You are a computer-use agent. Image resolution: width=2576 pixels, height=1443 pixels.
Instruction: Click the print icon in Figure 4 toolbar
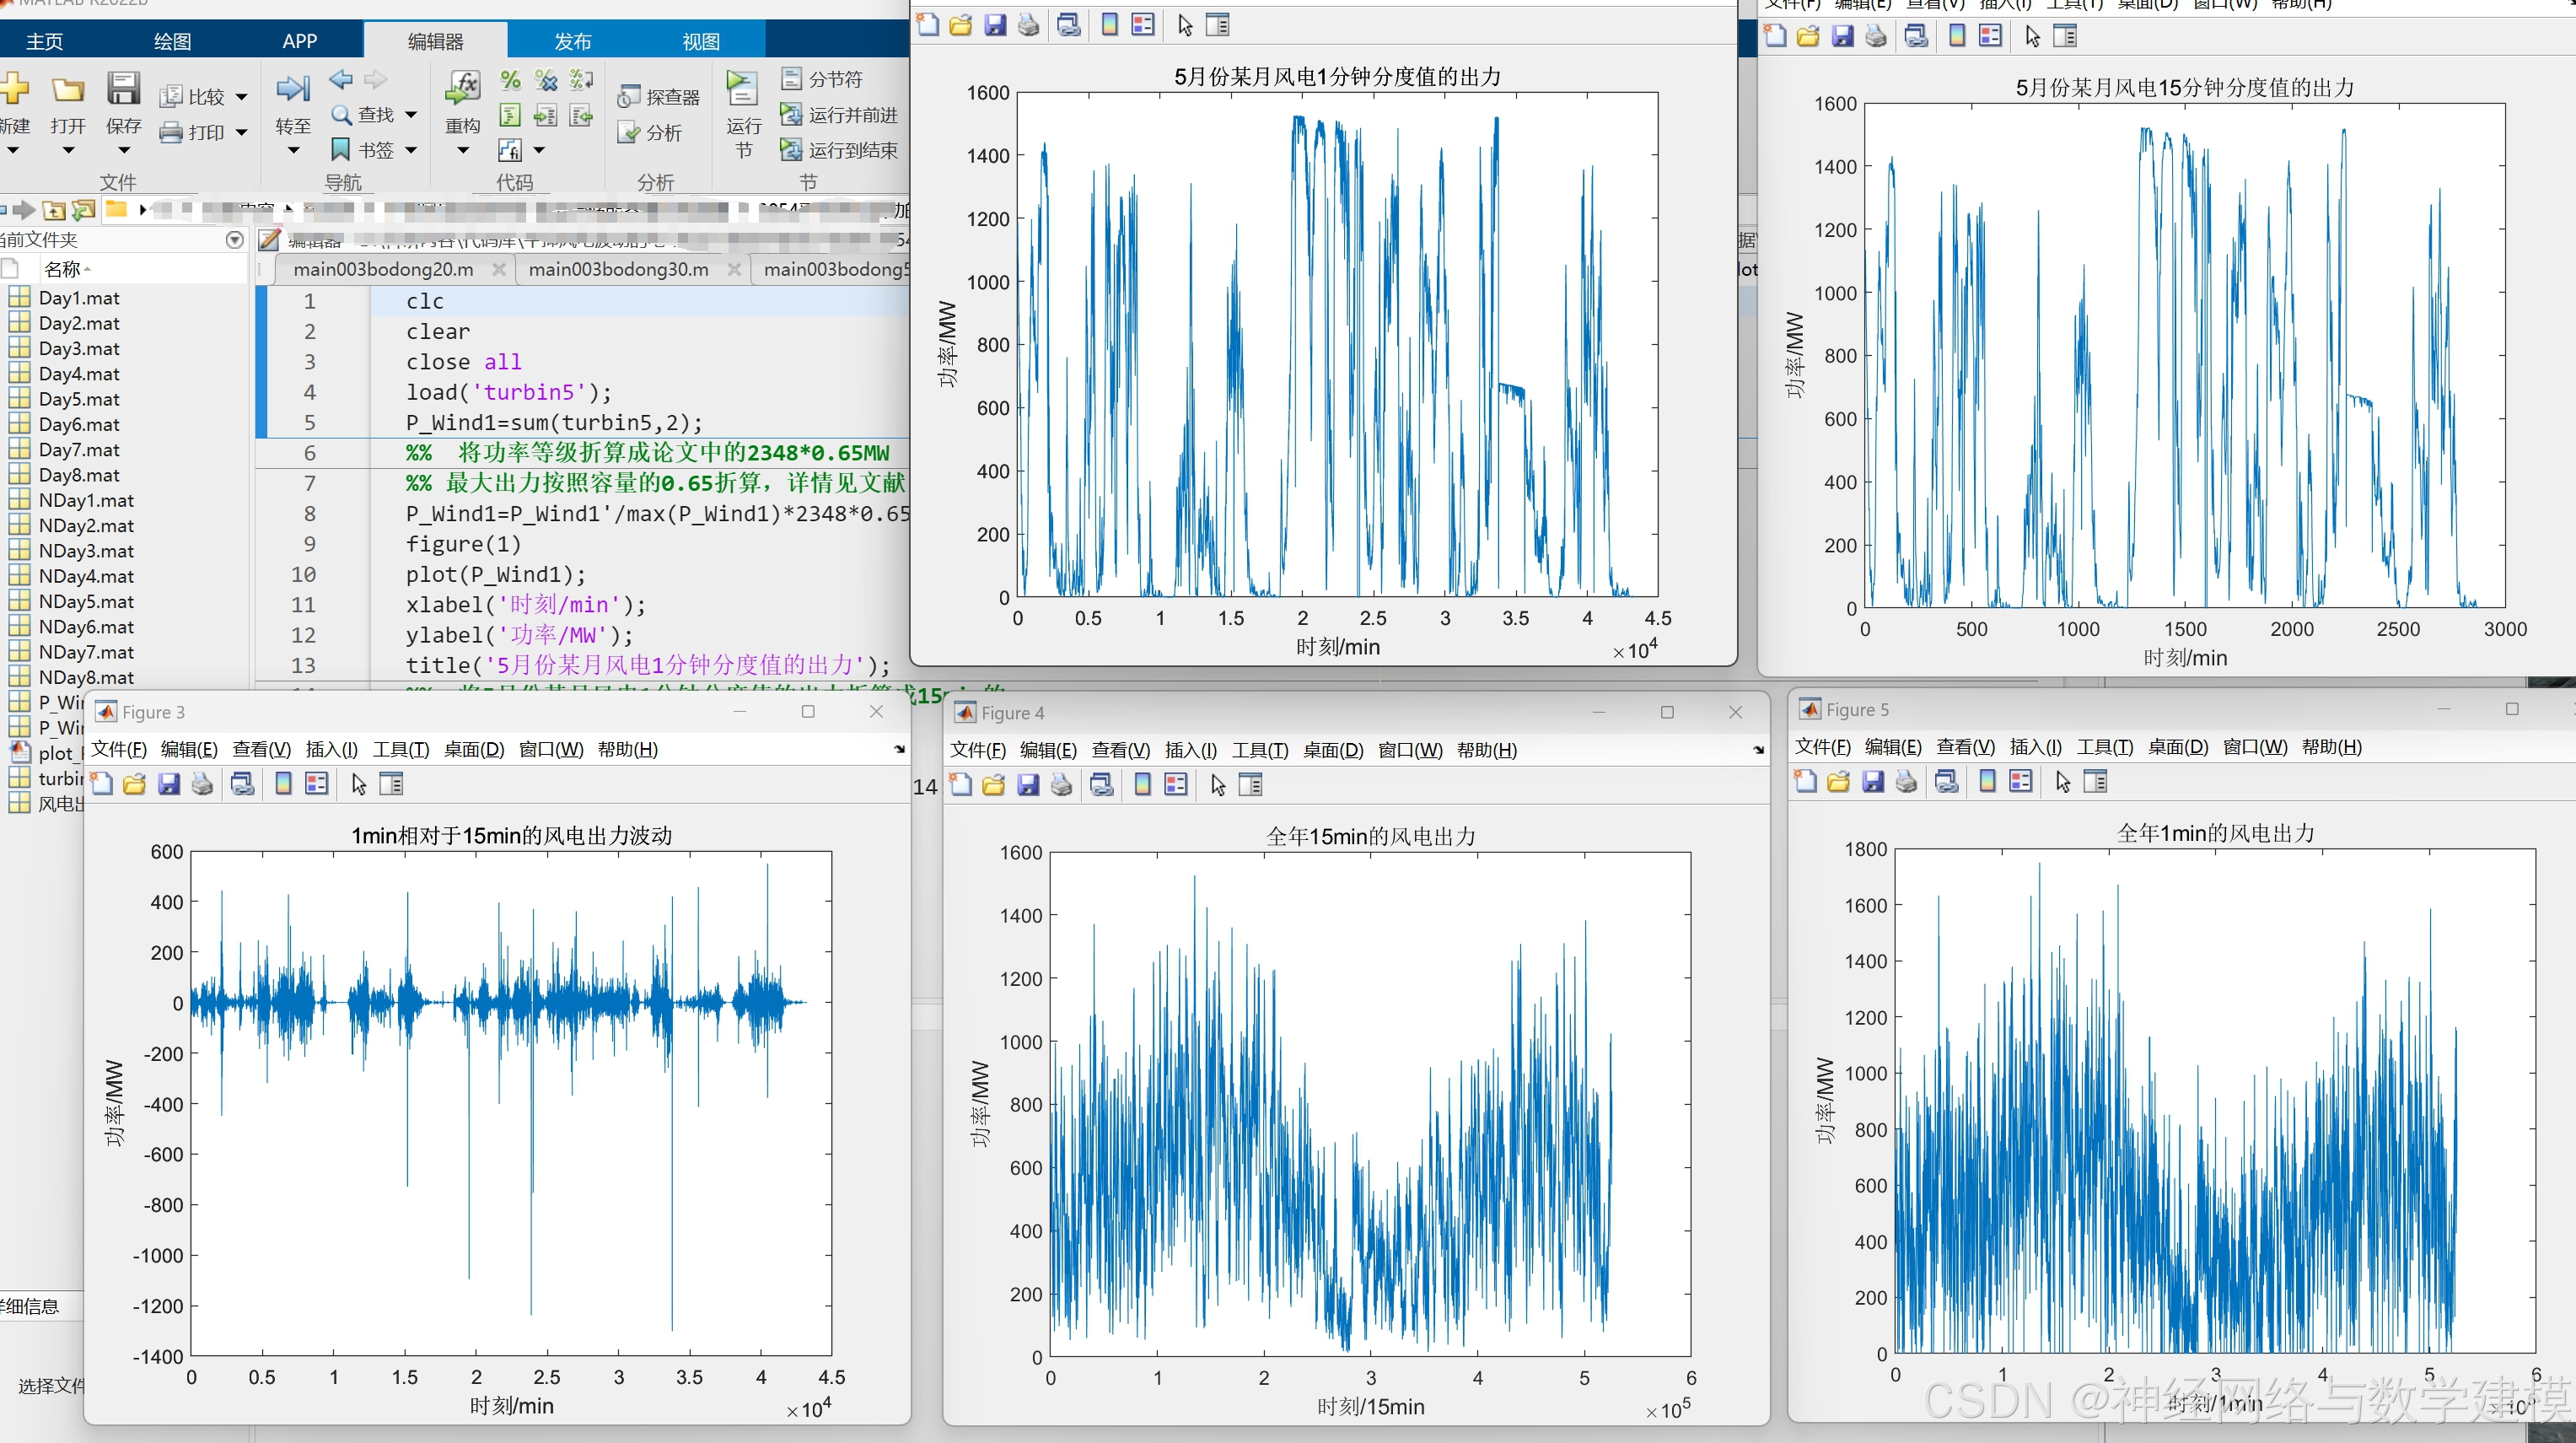1061,785
